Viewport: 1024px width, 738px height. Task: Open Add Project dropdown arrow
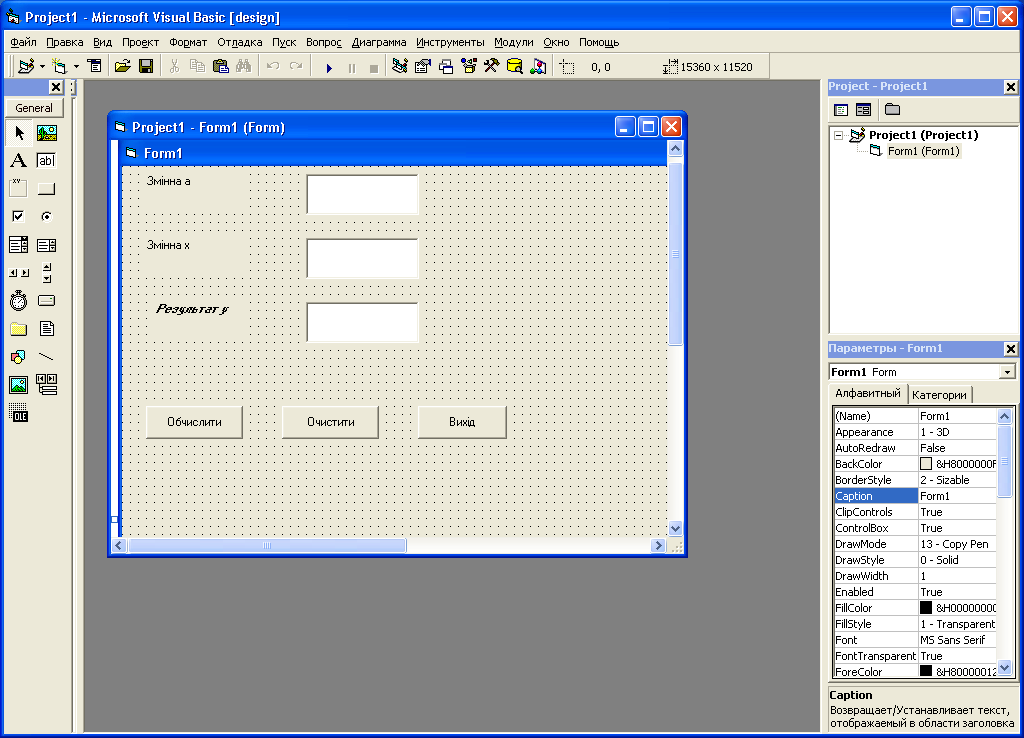click(x=42, y=67)
